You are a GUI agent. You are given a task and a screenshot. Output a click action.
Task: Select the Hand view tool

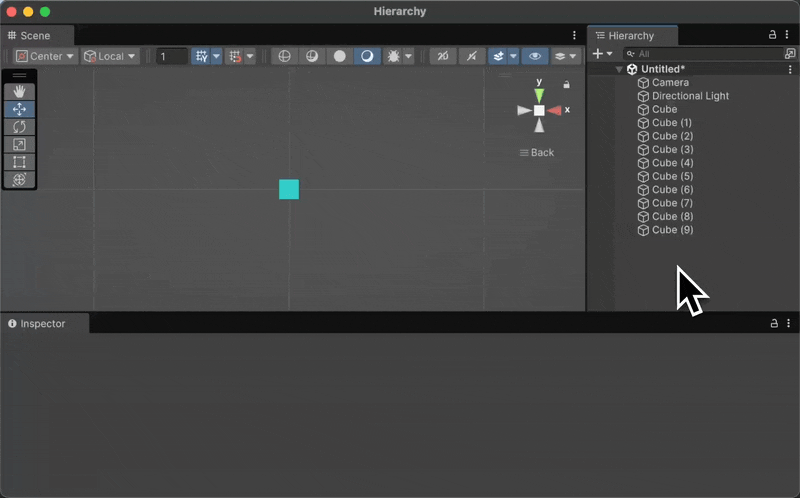19,91
